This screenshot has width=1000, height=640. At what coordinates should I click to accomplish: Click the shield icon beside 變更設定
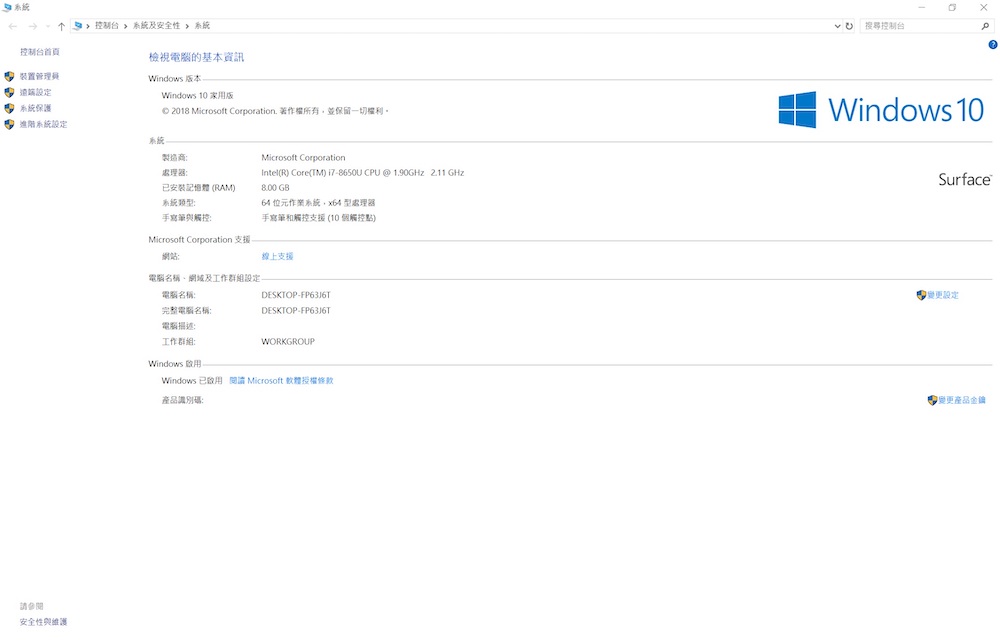coord(921,295)
